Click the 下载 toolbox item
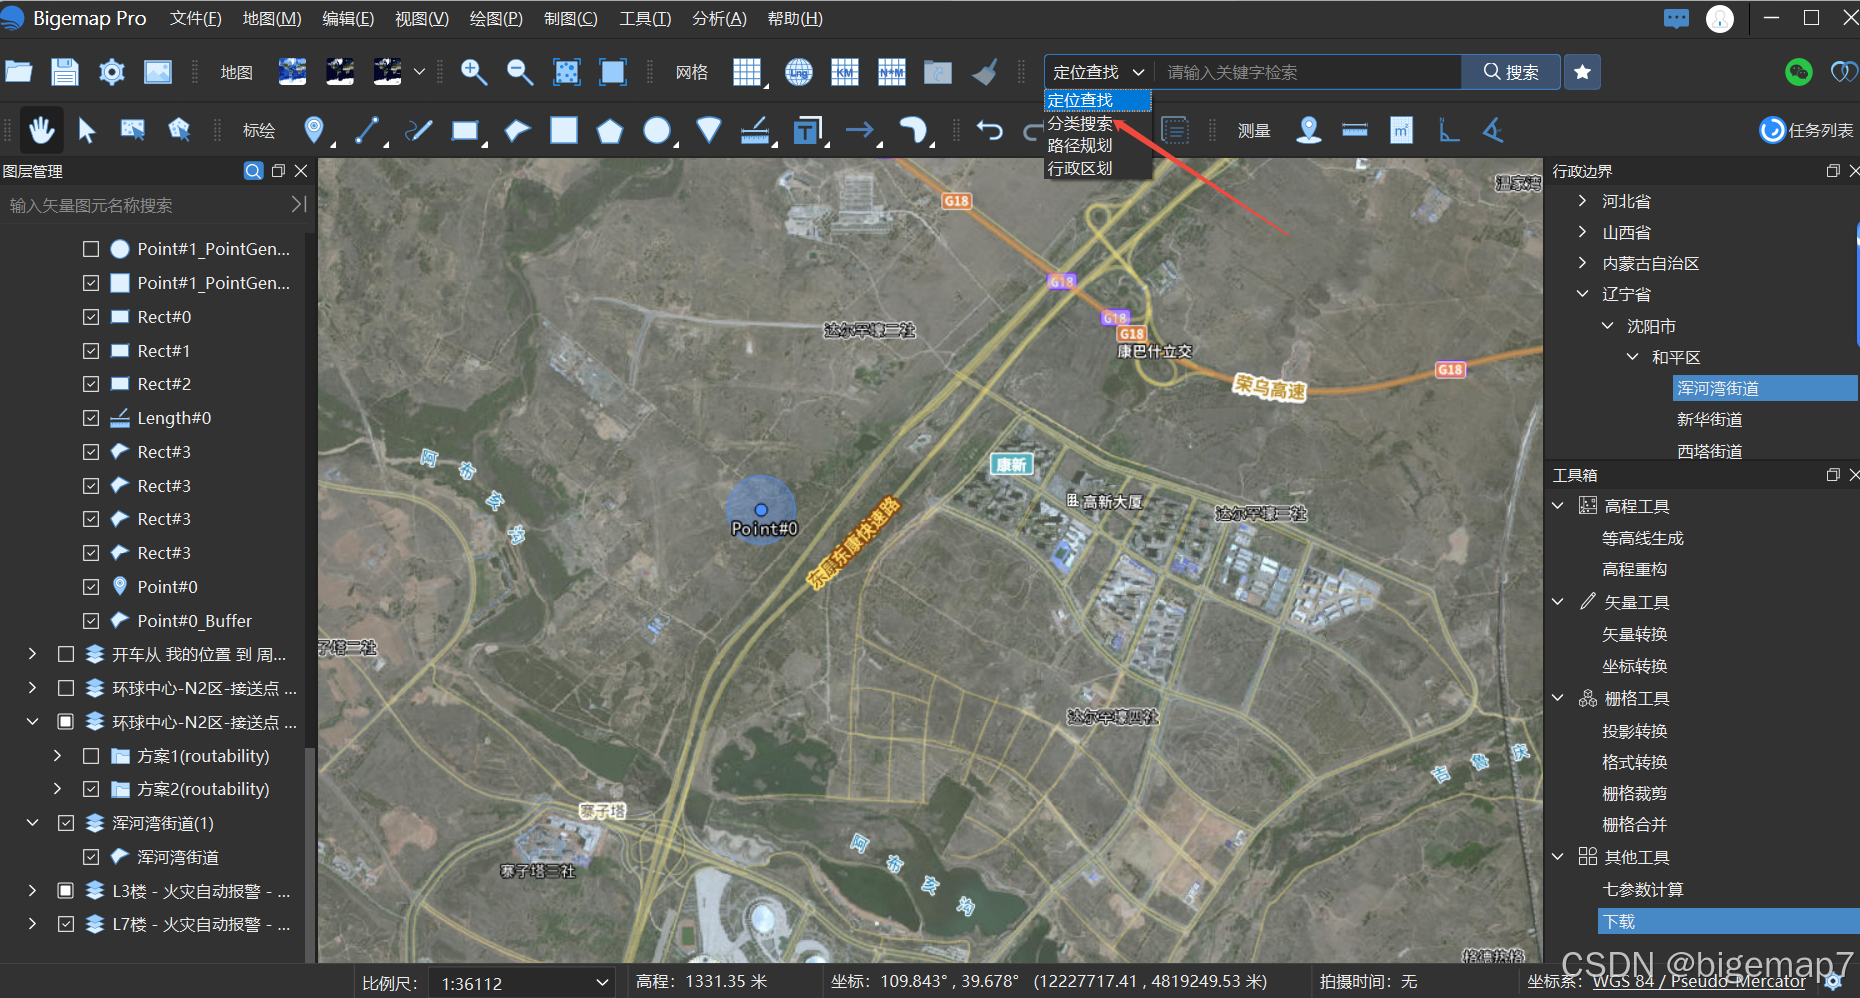Screen dimensions: 1860x998 click(x=1728, y=921)
